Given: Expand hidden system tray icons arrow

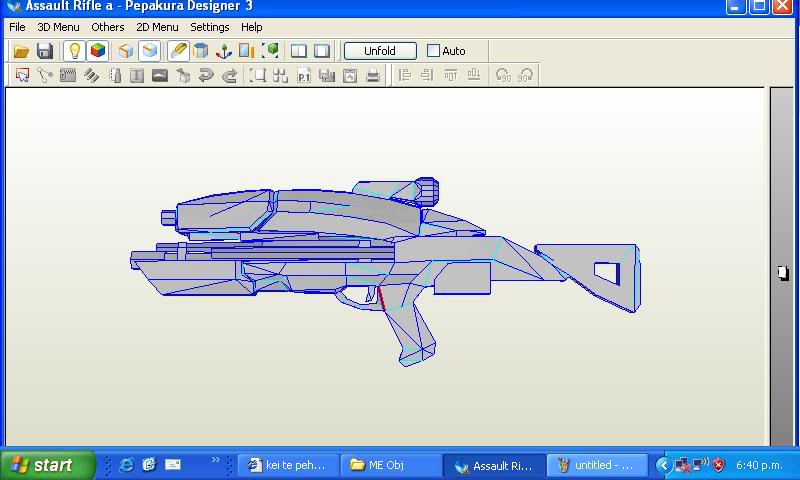Looking at the screenshot, I should (663, 465).
